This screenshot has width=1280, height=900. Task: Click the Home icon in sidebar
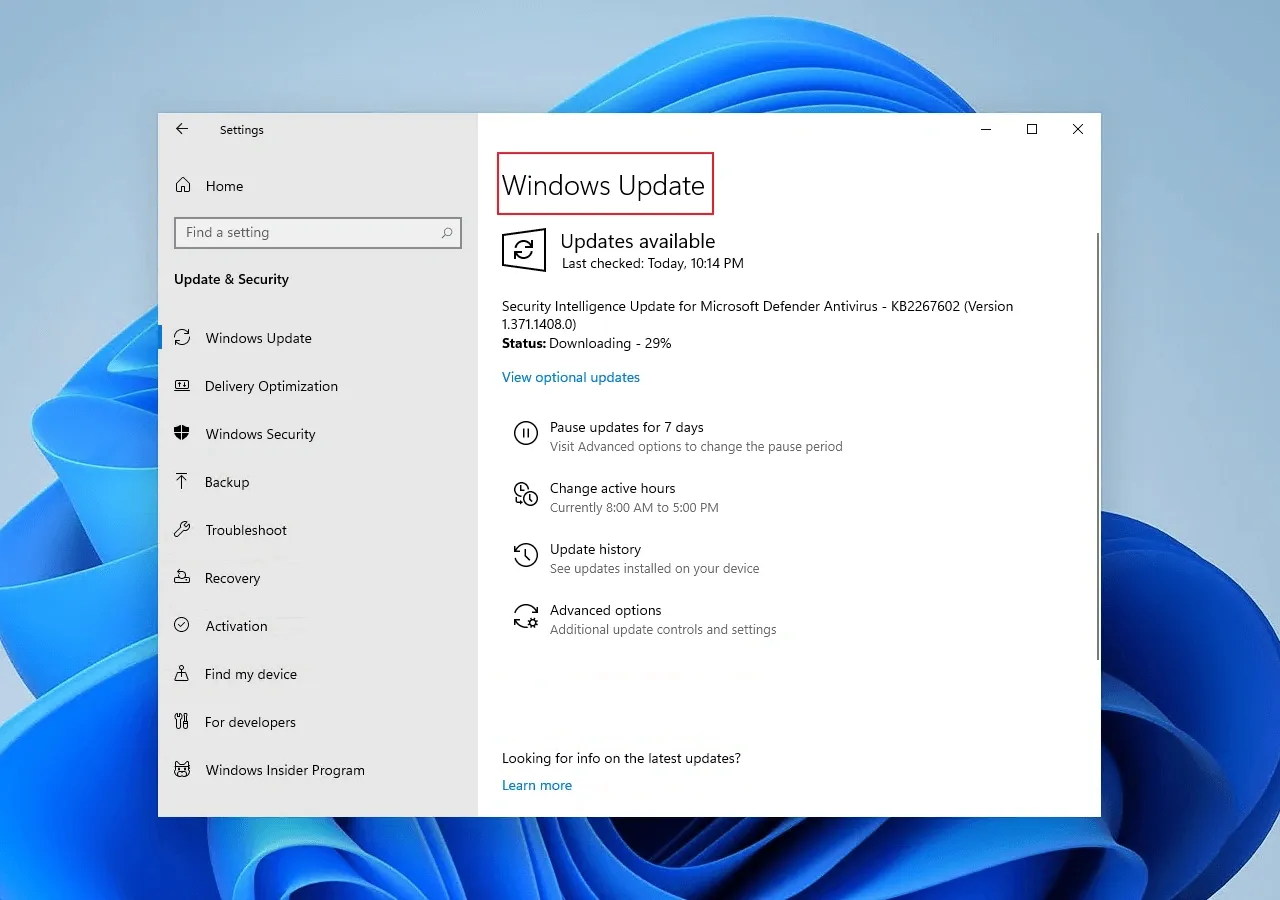pyautogui.click(x=183, y=186)
